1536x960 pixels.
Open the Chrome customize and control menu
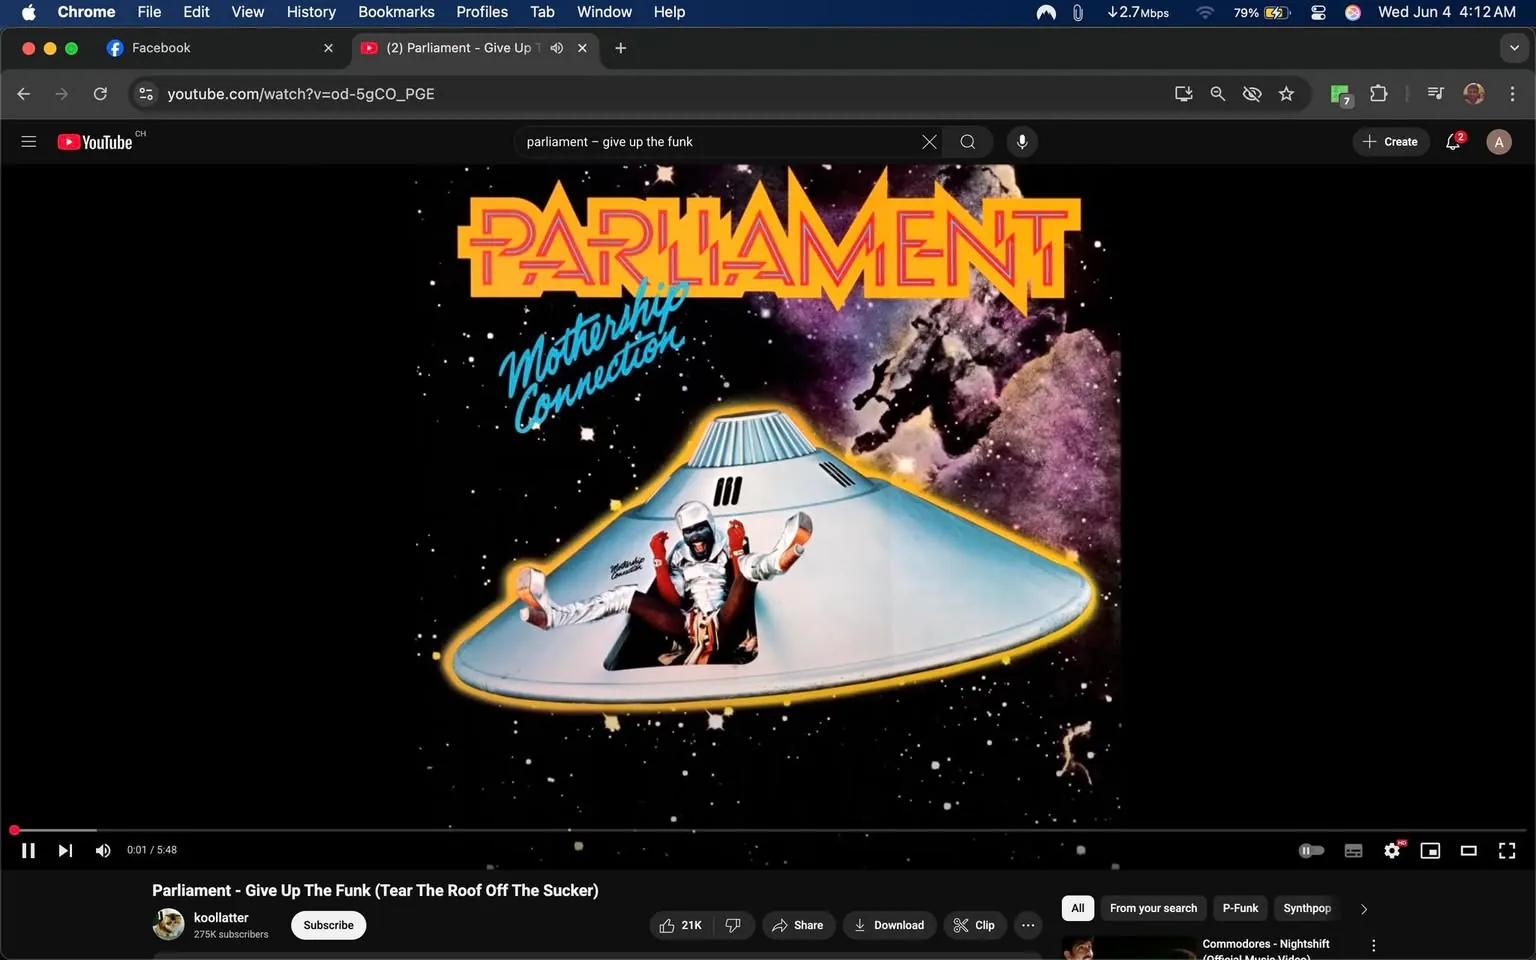(1513, 93)
